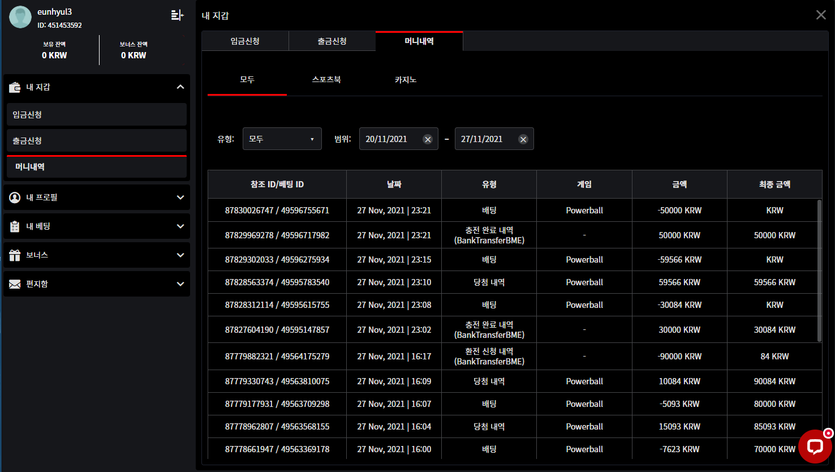
Task: Click the 84 KRW final balance cell
Action: click(774, 356)
